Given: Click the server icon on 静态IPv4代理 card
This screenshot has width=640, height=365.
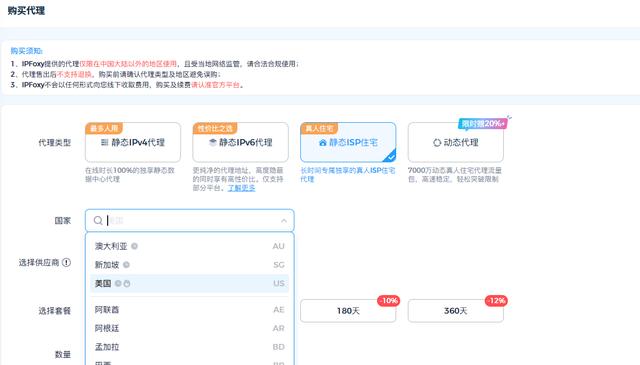Looking at the screenshot, I should pyautogui.click(x=104, y=142).
